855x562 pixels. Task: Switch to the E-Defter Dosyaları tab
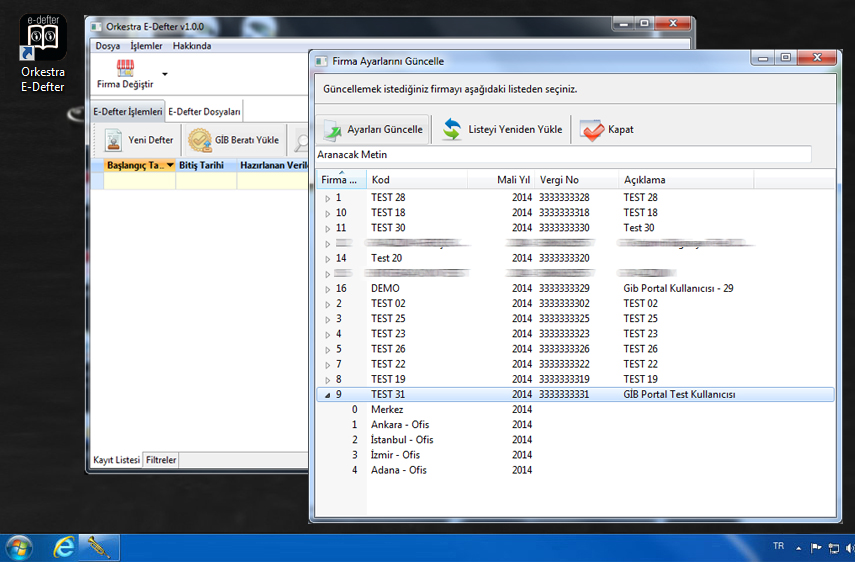tap(204, 112)
